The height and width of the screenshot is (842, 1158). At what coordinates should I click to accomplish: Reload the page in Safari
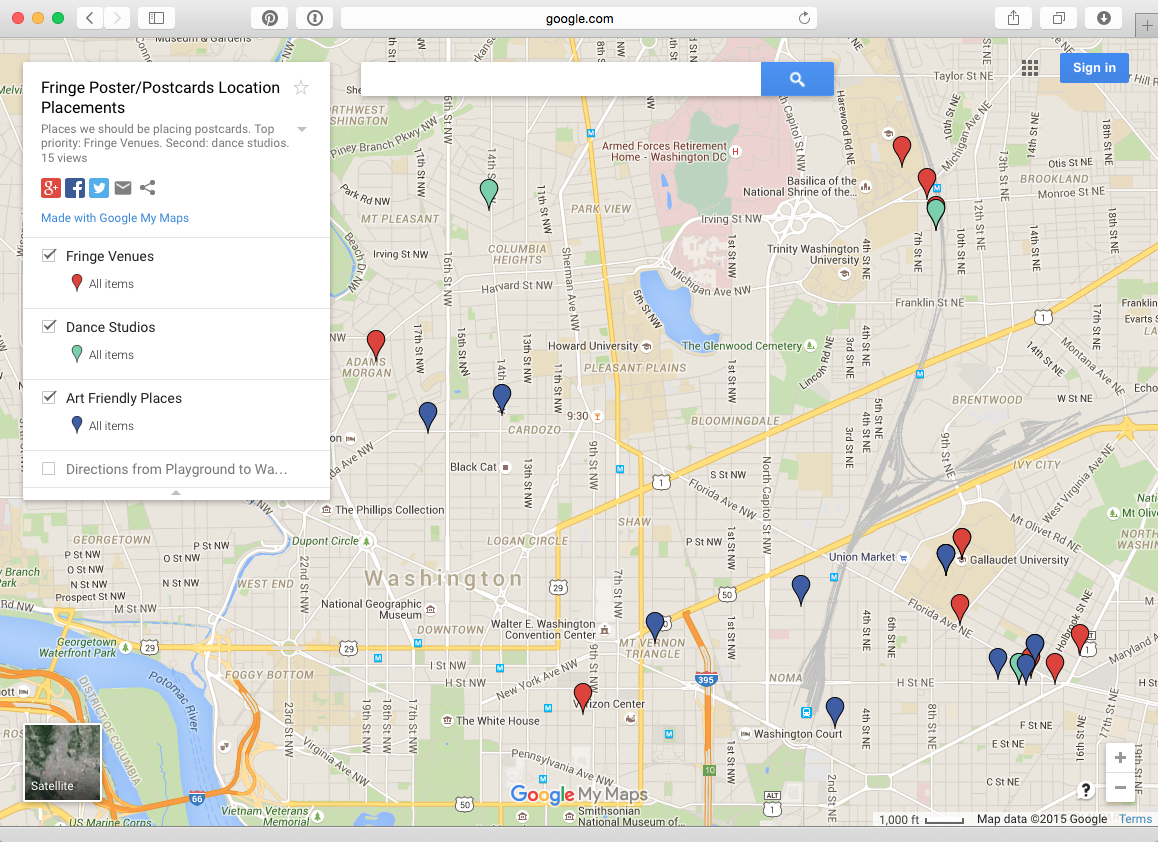coord(804,18)
